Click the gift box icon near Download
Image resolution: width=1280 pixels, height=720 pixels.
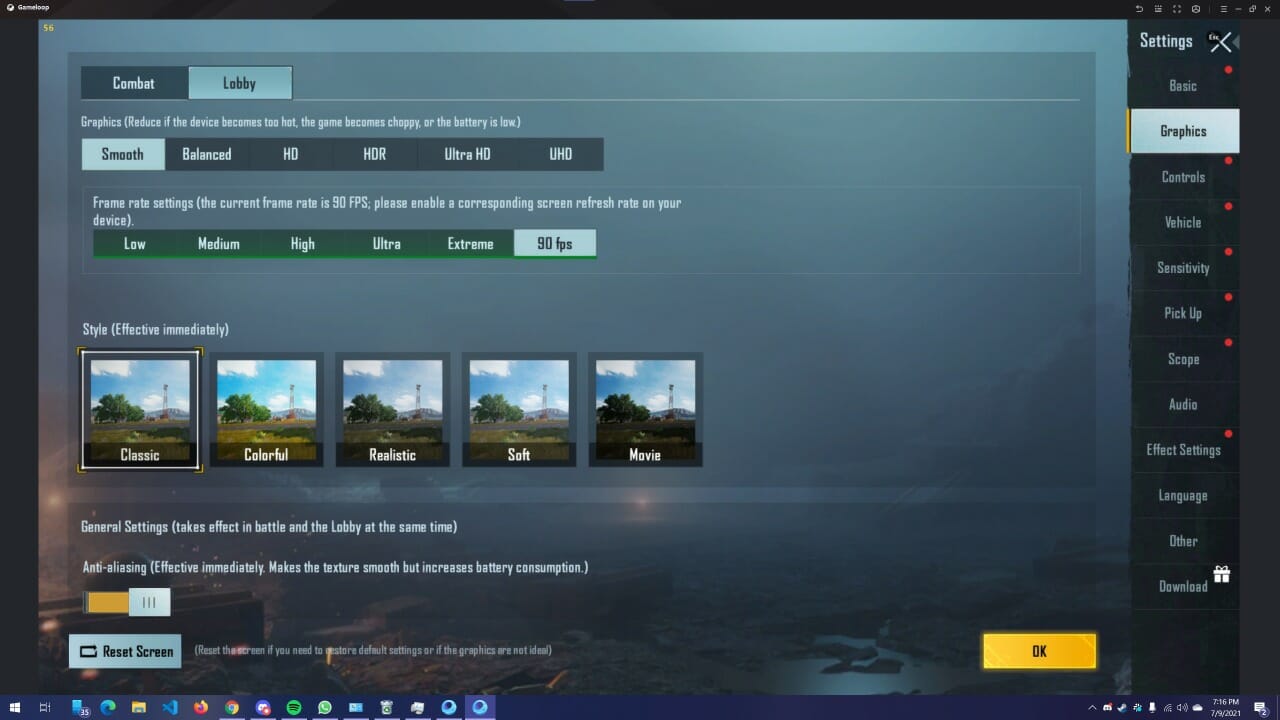click(x=1221, y=574)
